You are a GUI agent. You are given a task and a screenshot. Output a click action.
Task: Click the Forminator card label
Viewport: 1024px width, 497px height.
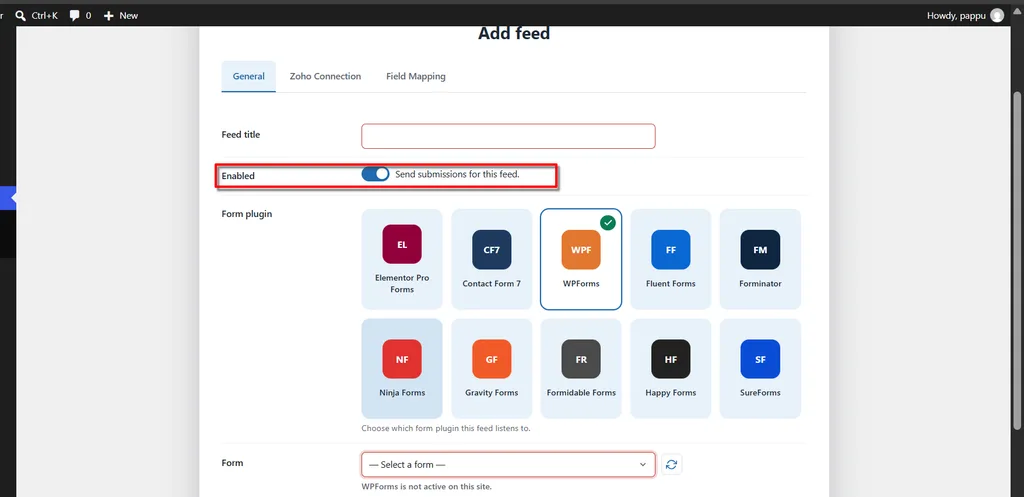(760, 283)
